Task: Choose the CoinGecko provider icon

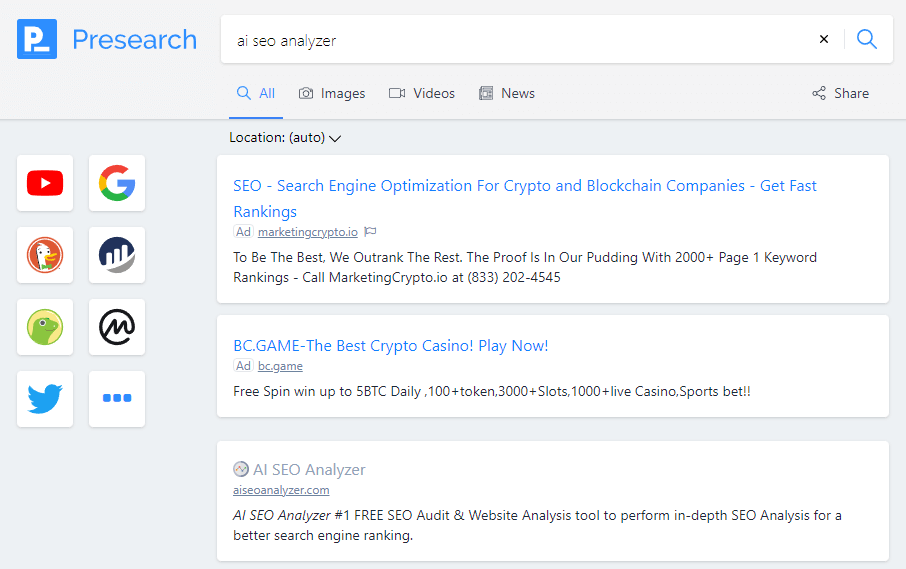Action: [45, 327]
